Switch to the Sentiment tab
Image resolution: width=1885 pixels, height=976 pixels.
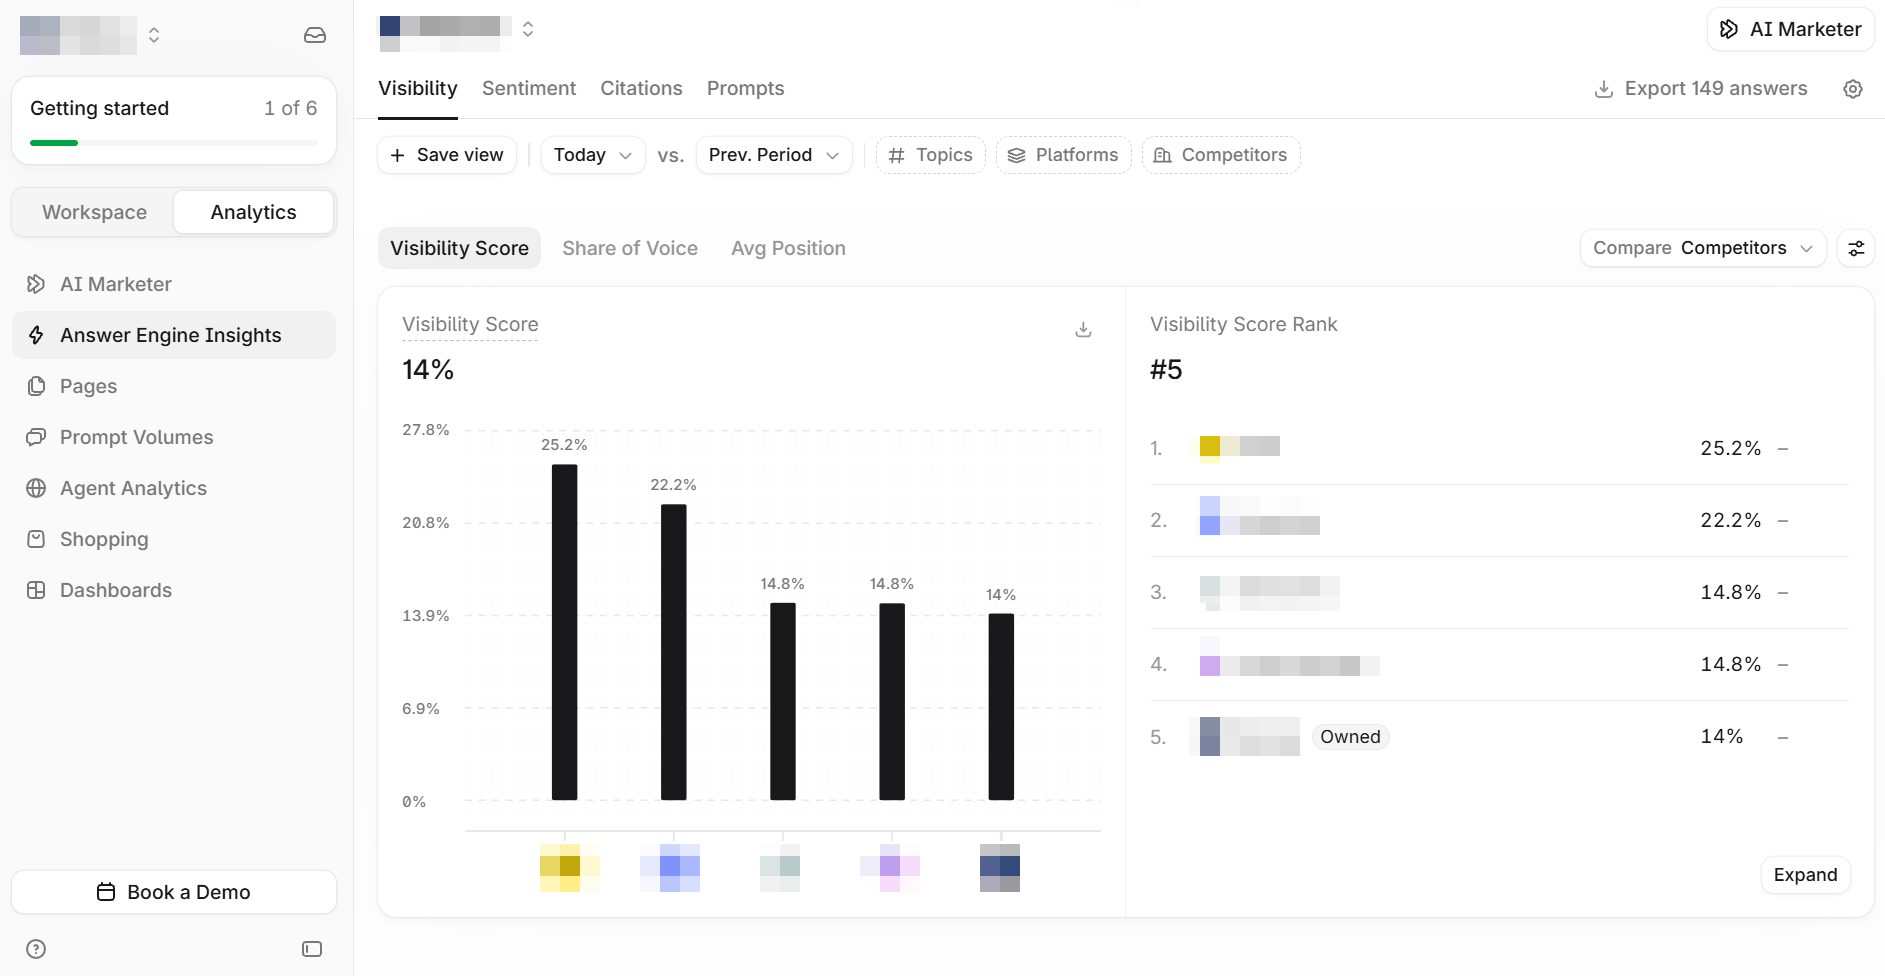[x=529, y=88]
